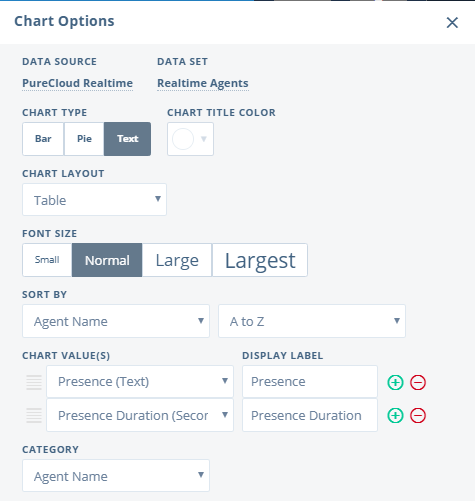Close the Chart Options panel
Screen dimensions: 475x501
coord(452,23)
